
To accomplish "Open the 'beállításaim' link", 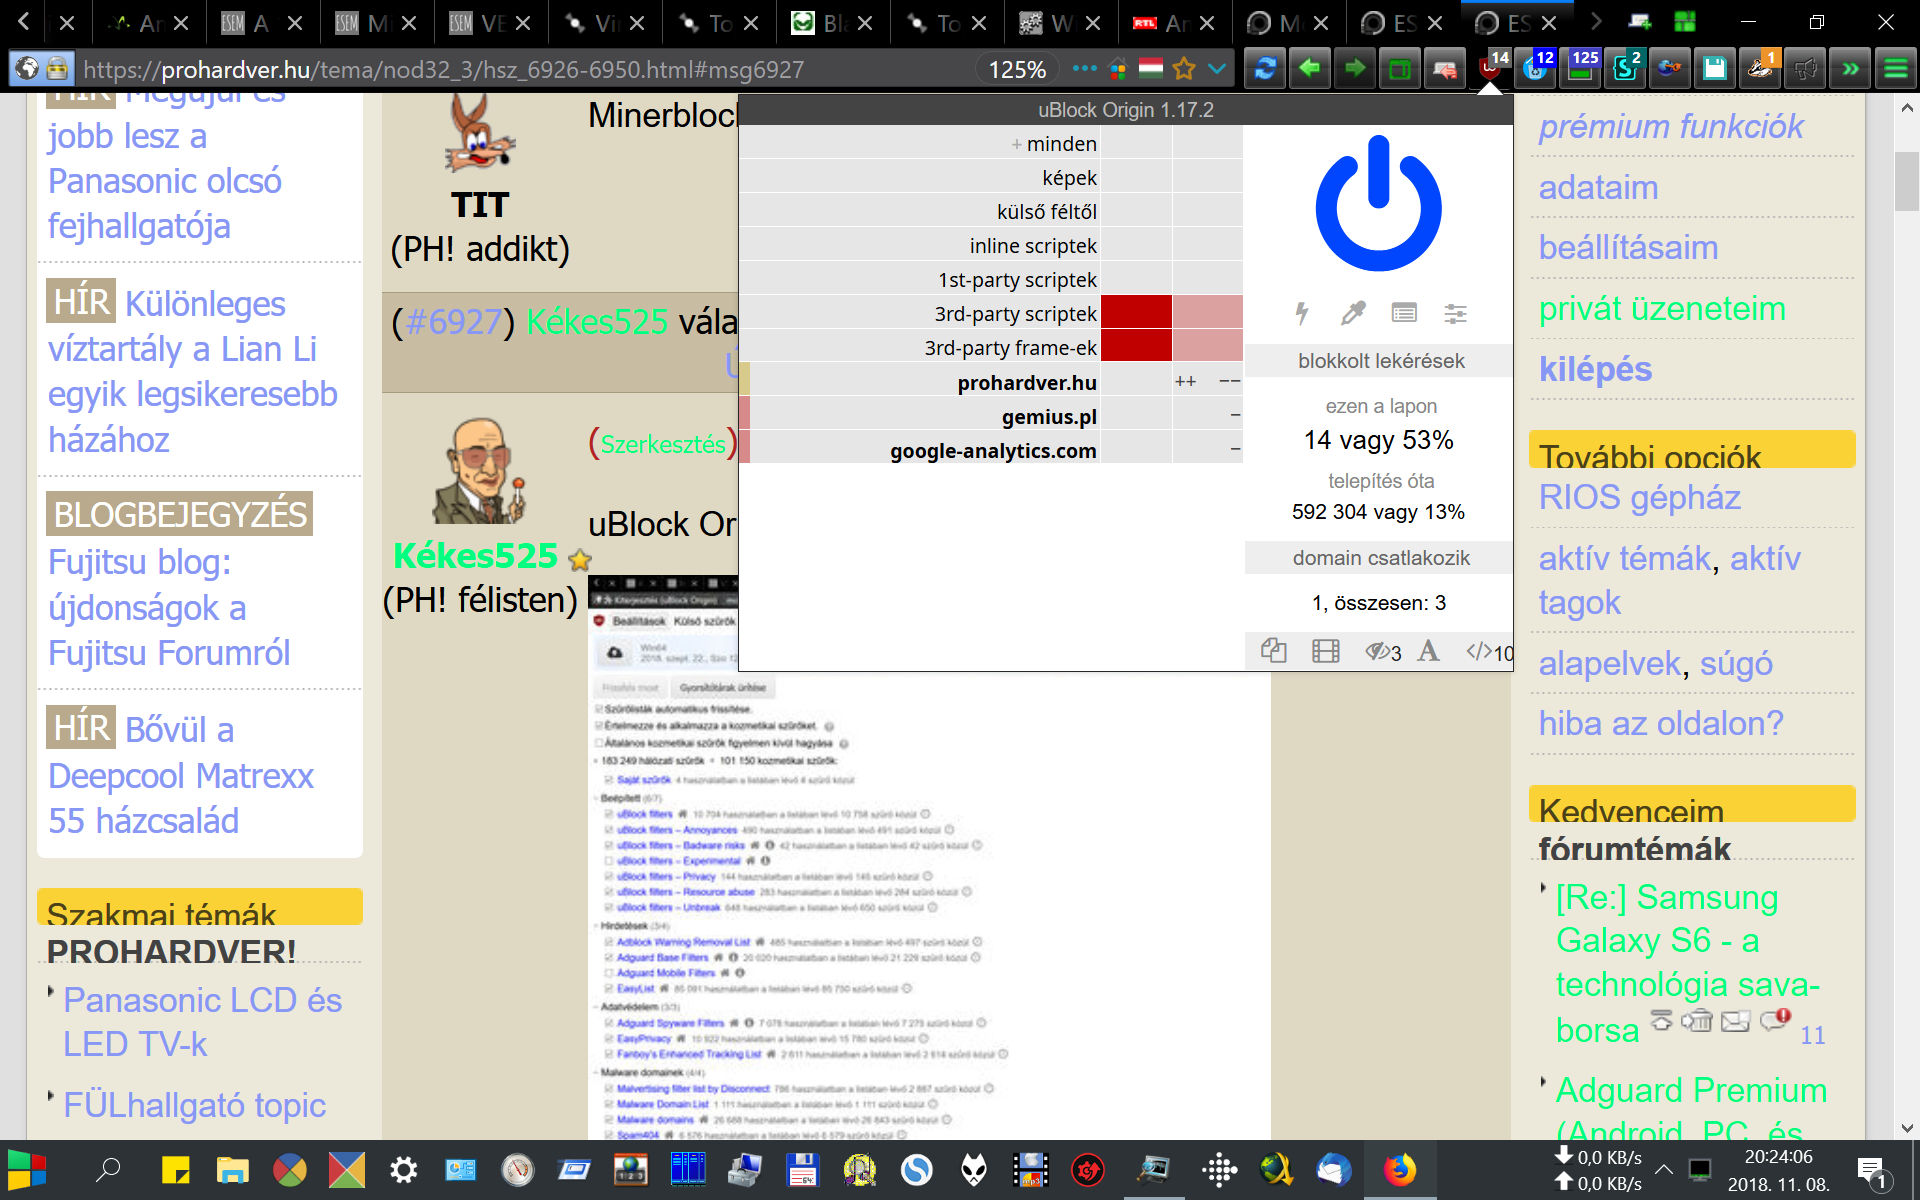I will (x=1628, y=247).
